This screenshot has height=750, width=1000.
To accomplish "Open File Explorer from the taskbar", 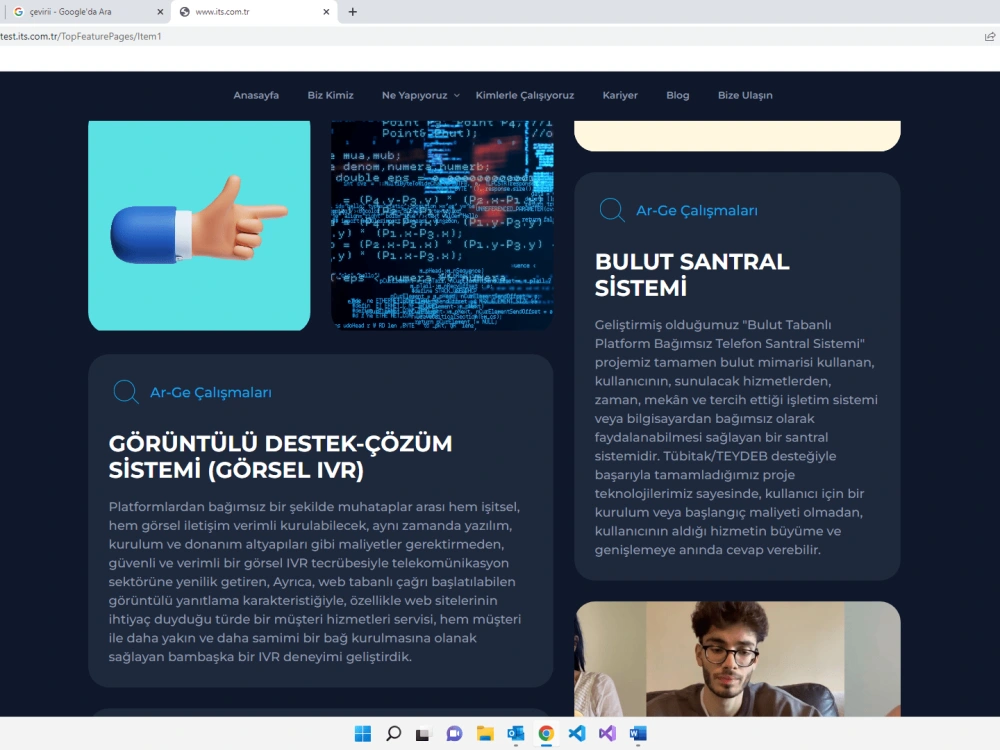I will tap(485, 733).
